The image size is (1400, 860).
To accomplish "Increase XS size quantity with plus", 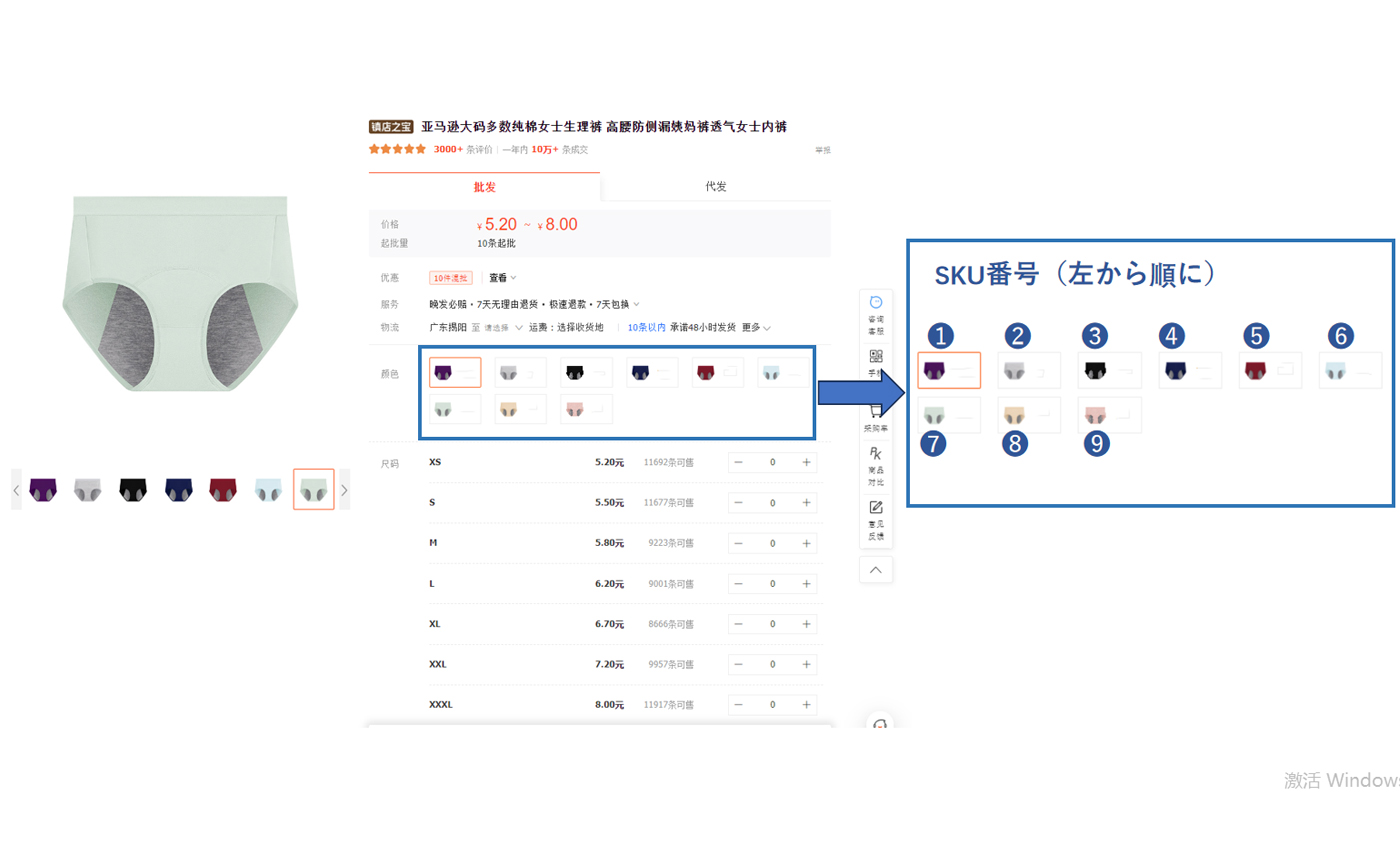I will click(806, 463).
